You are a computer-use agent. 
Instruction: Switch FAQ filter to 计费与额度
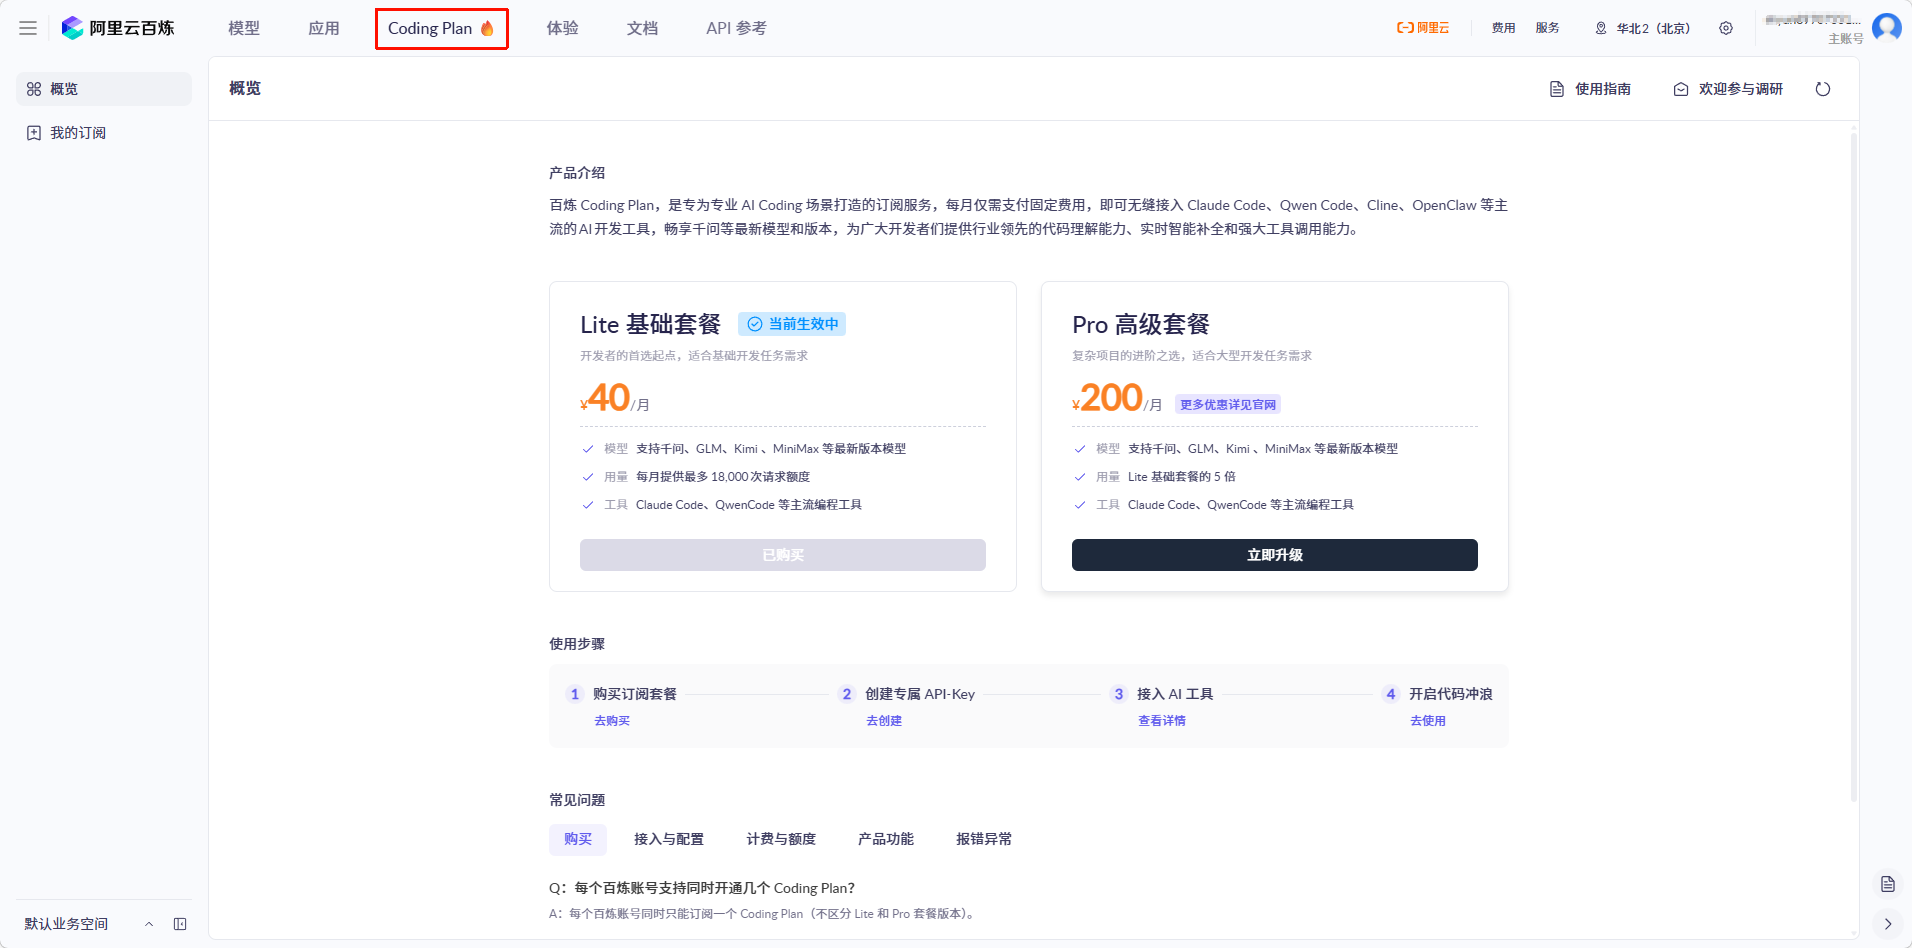[781, 839]
